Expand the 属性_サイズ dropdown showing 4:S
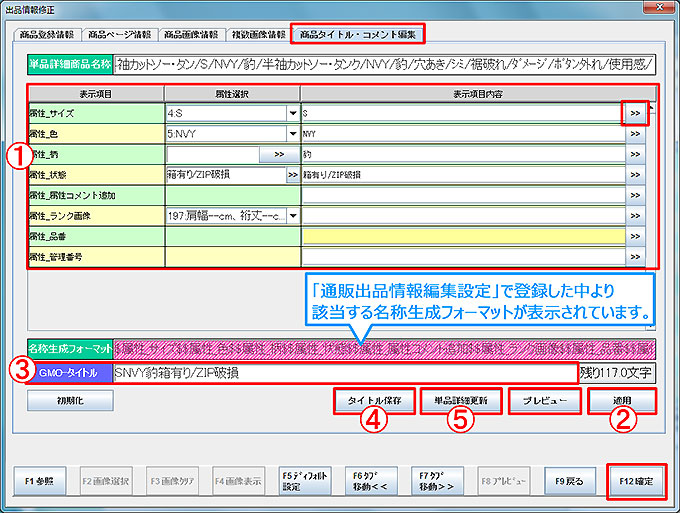 pos(293,114)
